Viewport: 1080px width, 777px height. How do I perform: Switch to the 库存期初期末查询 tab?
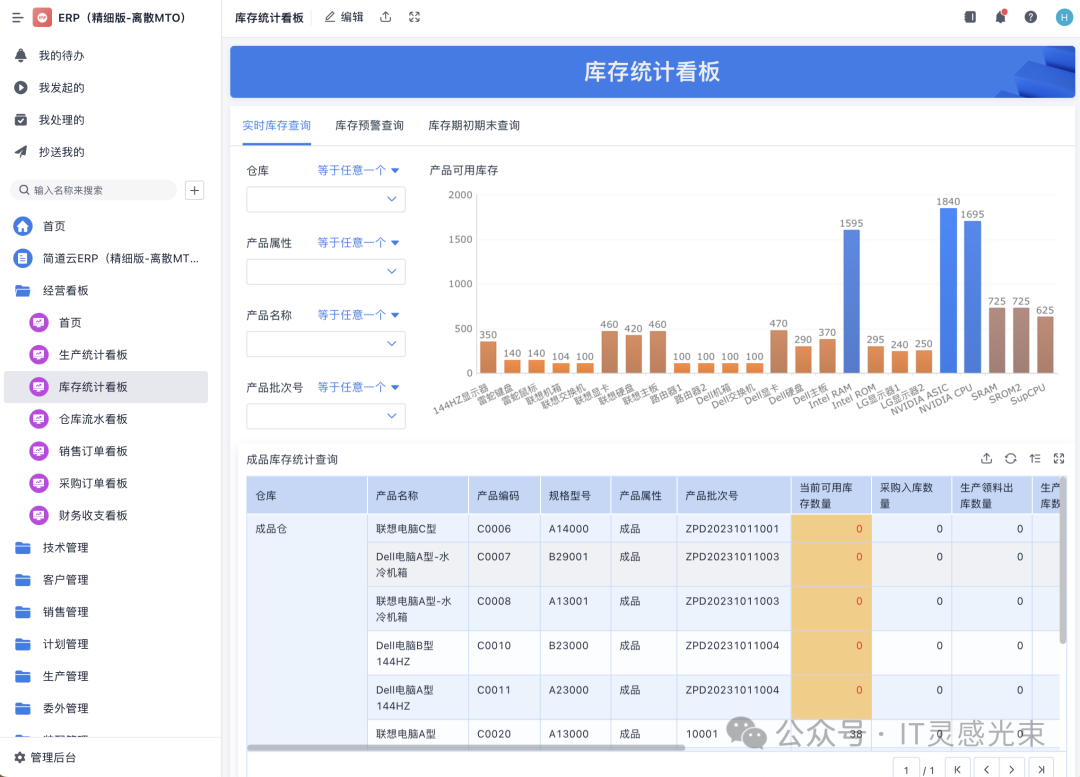[x=474, y=126]
